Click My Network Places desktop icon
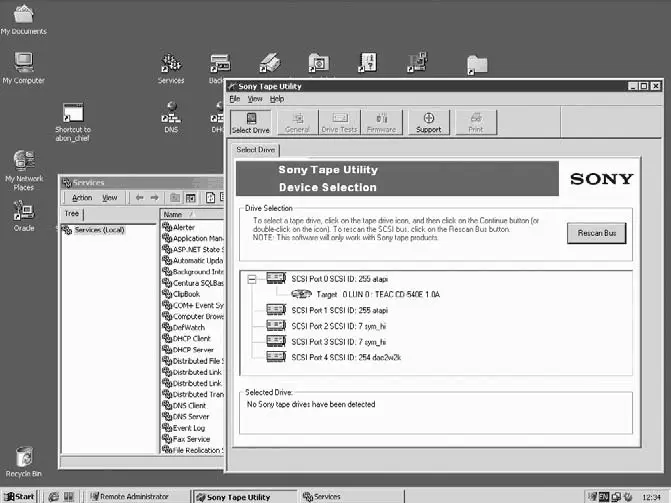Image resolution: width=671 pixels, height=503 pixels. point(24,170)
